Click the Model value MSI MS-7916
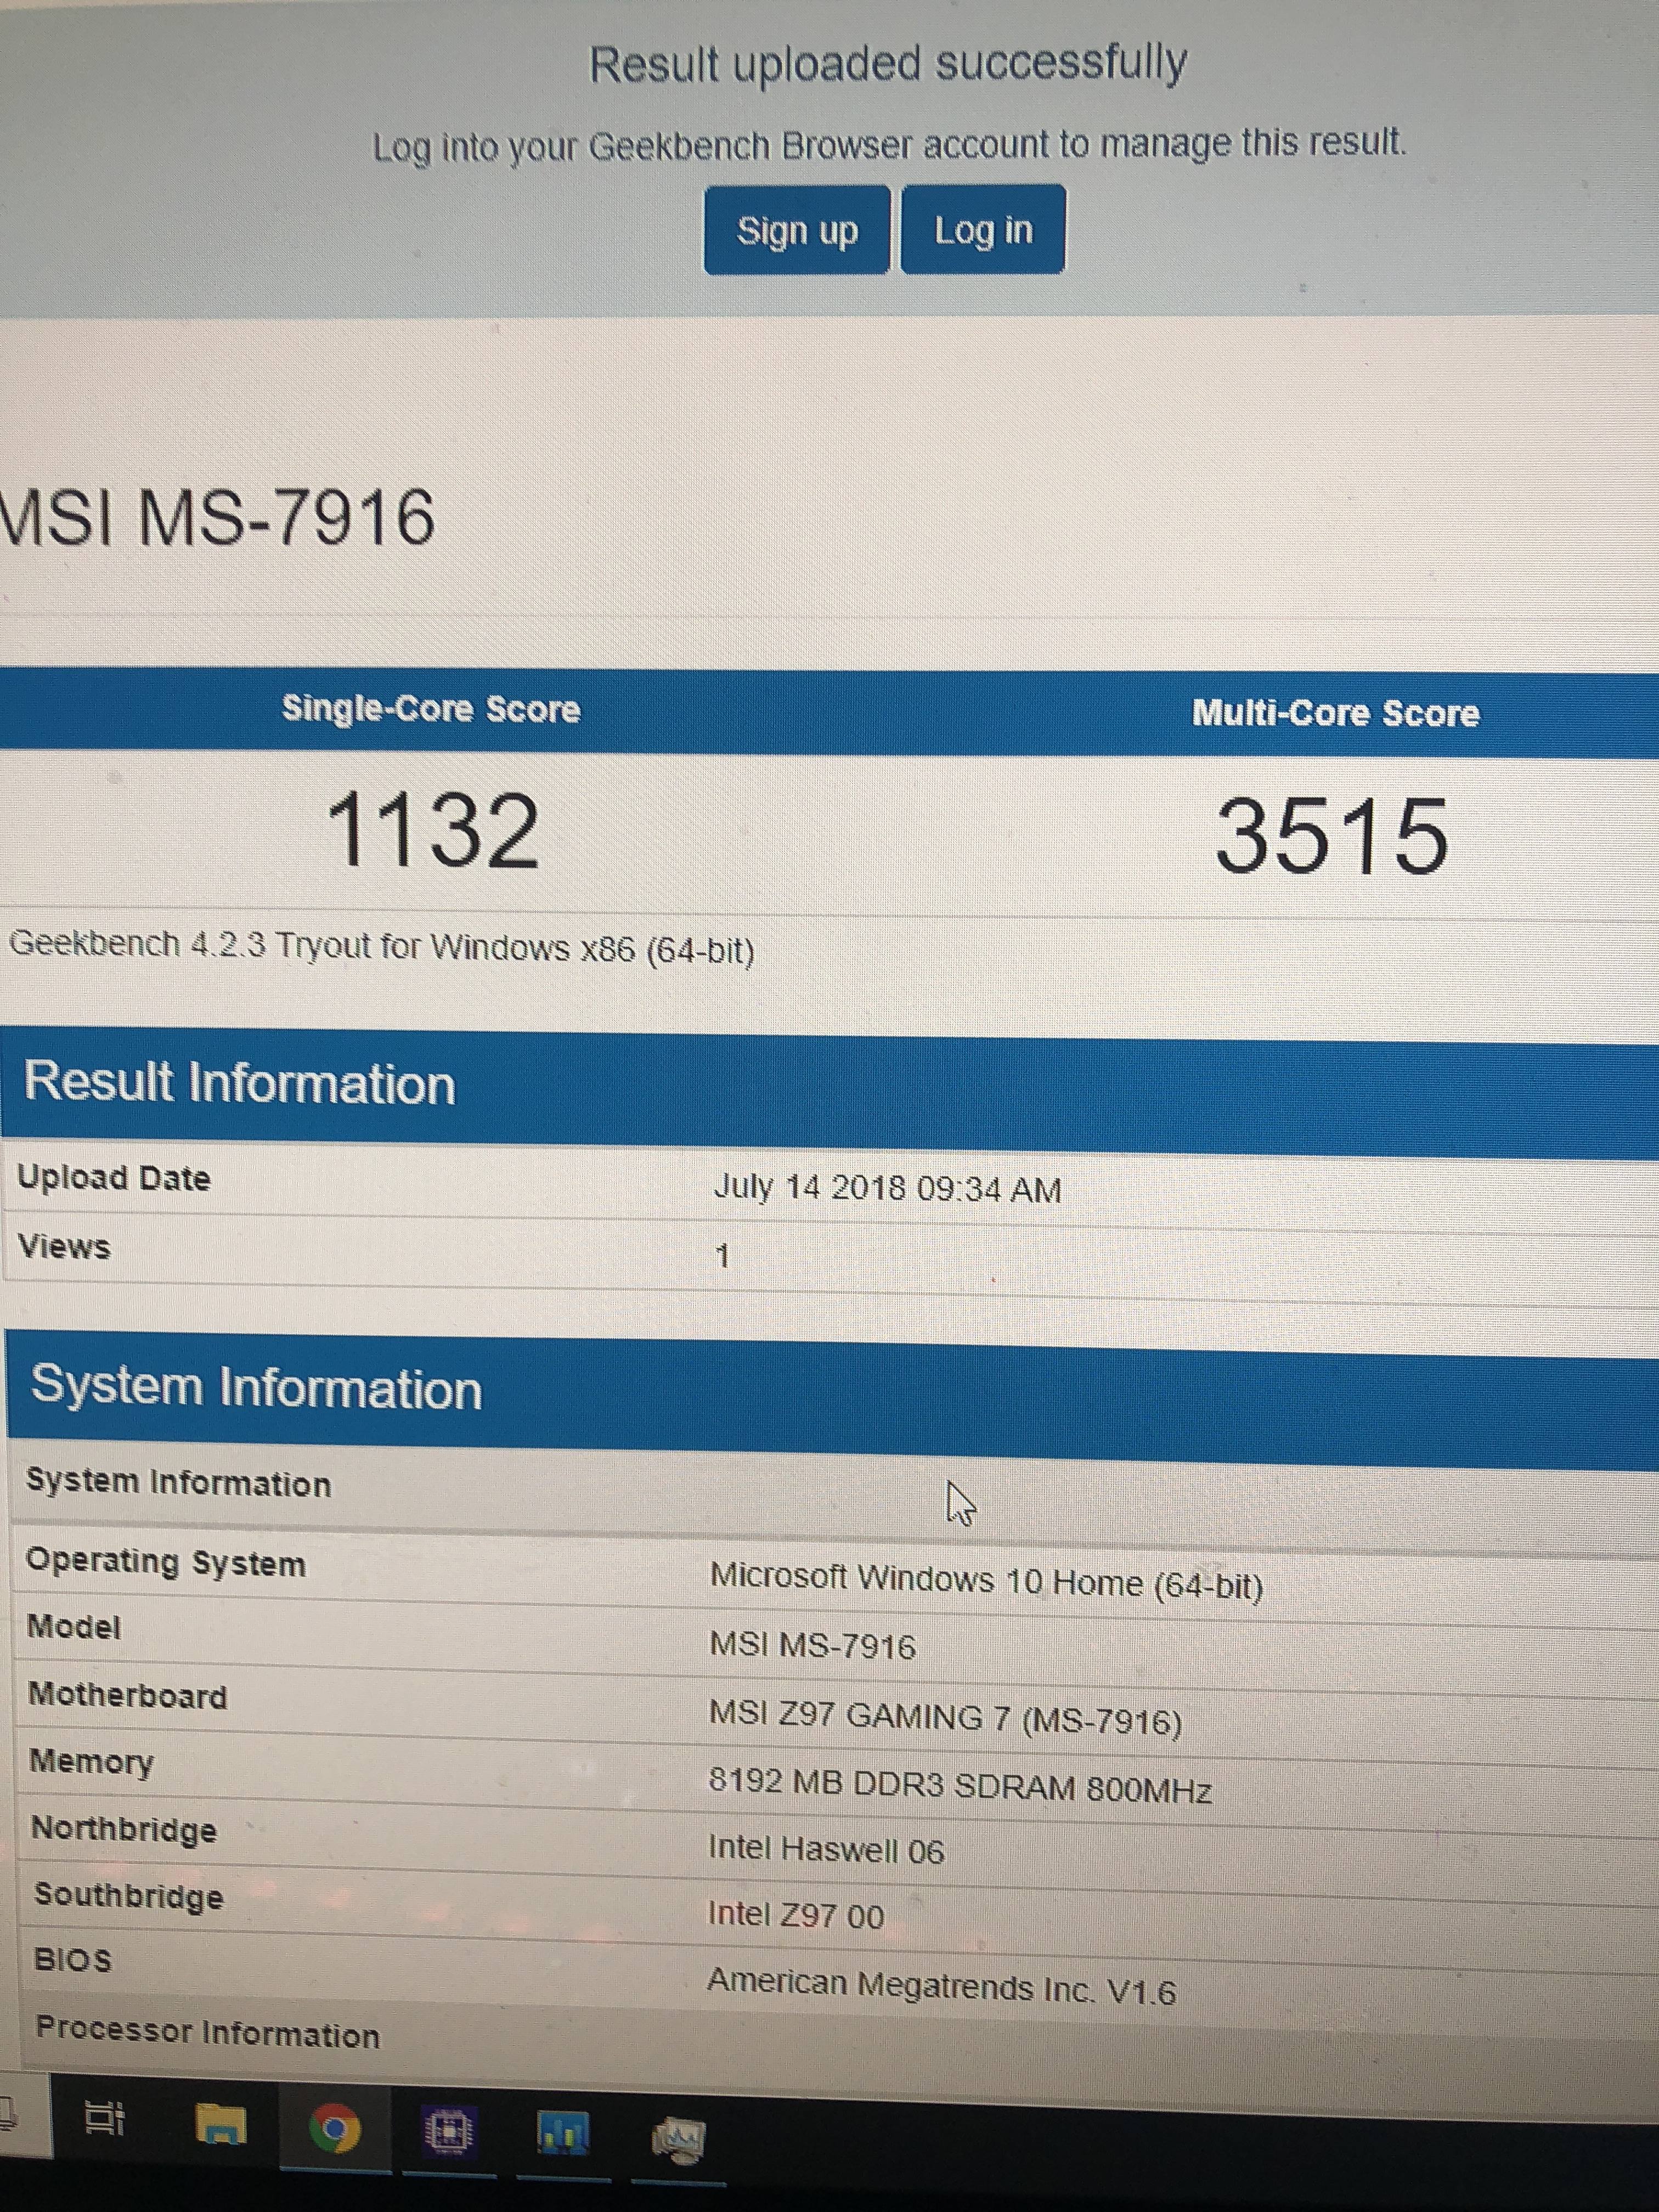Viewport: 1659px width, 2212px height. click(812, 1645)
